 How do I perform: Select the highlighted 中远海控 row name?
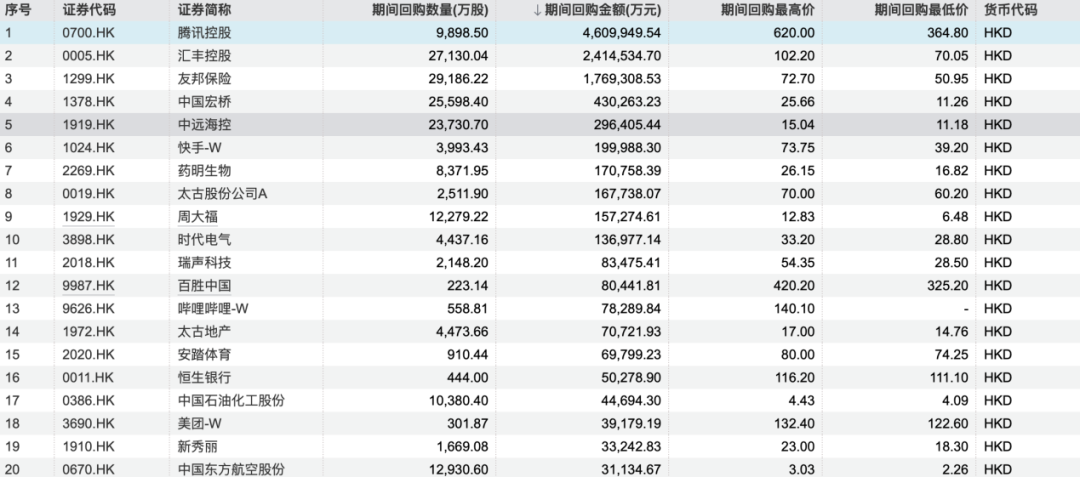point(205,124)
